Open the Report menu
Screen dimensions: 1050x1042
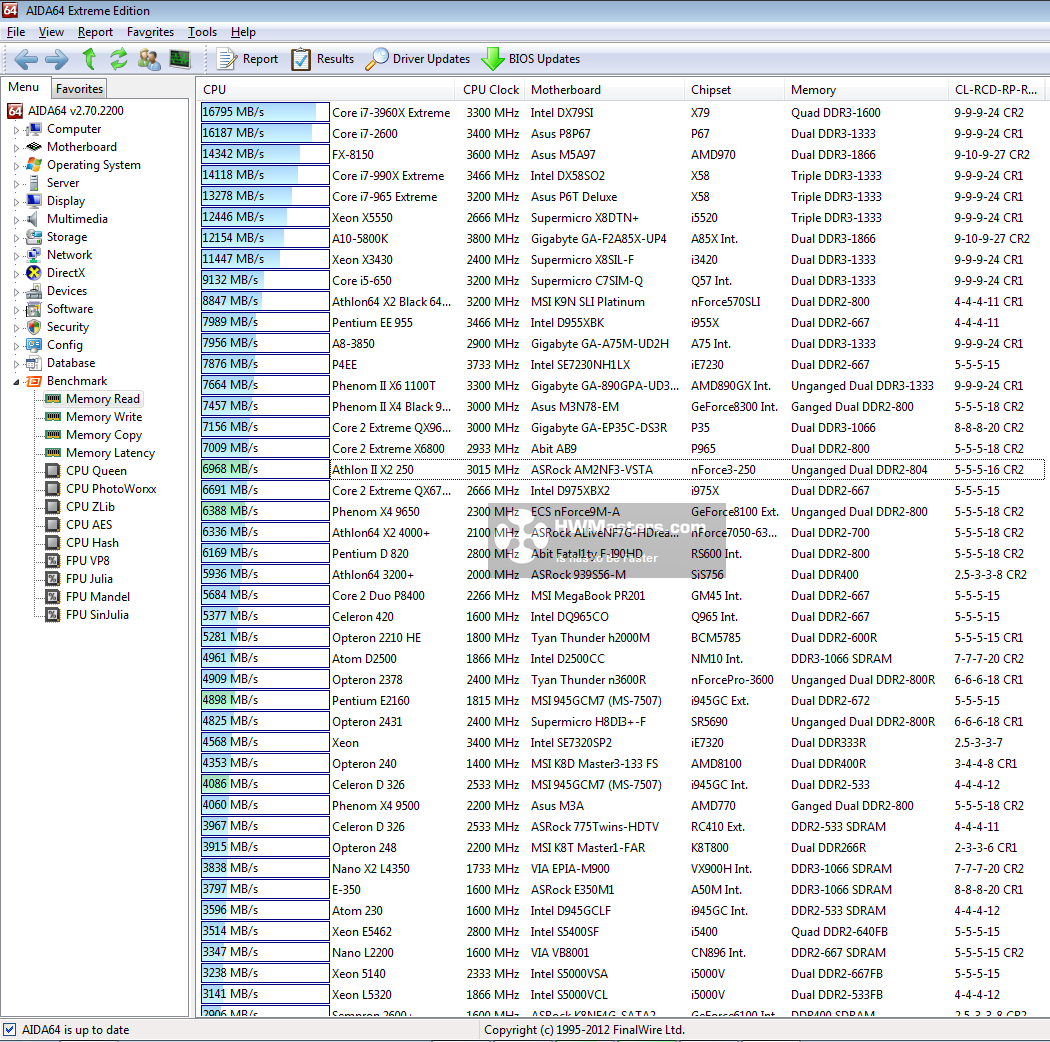[95, 32]
